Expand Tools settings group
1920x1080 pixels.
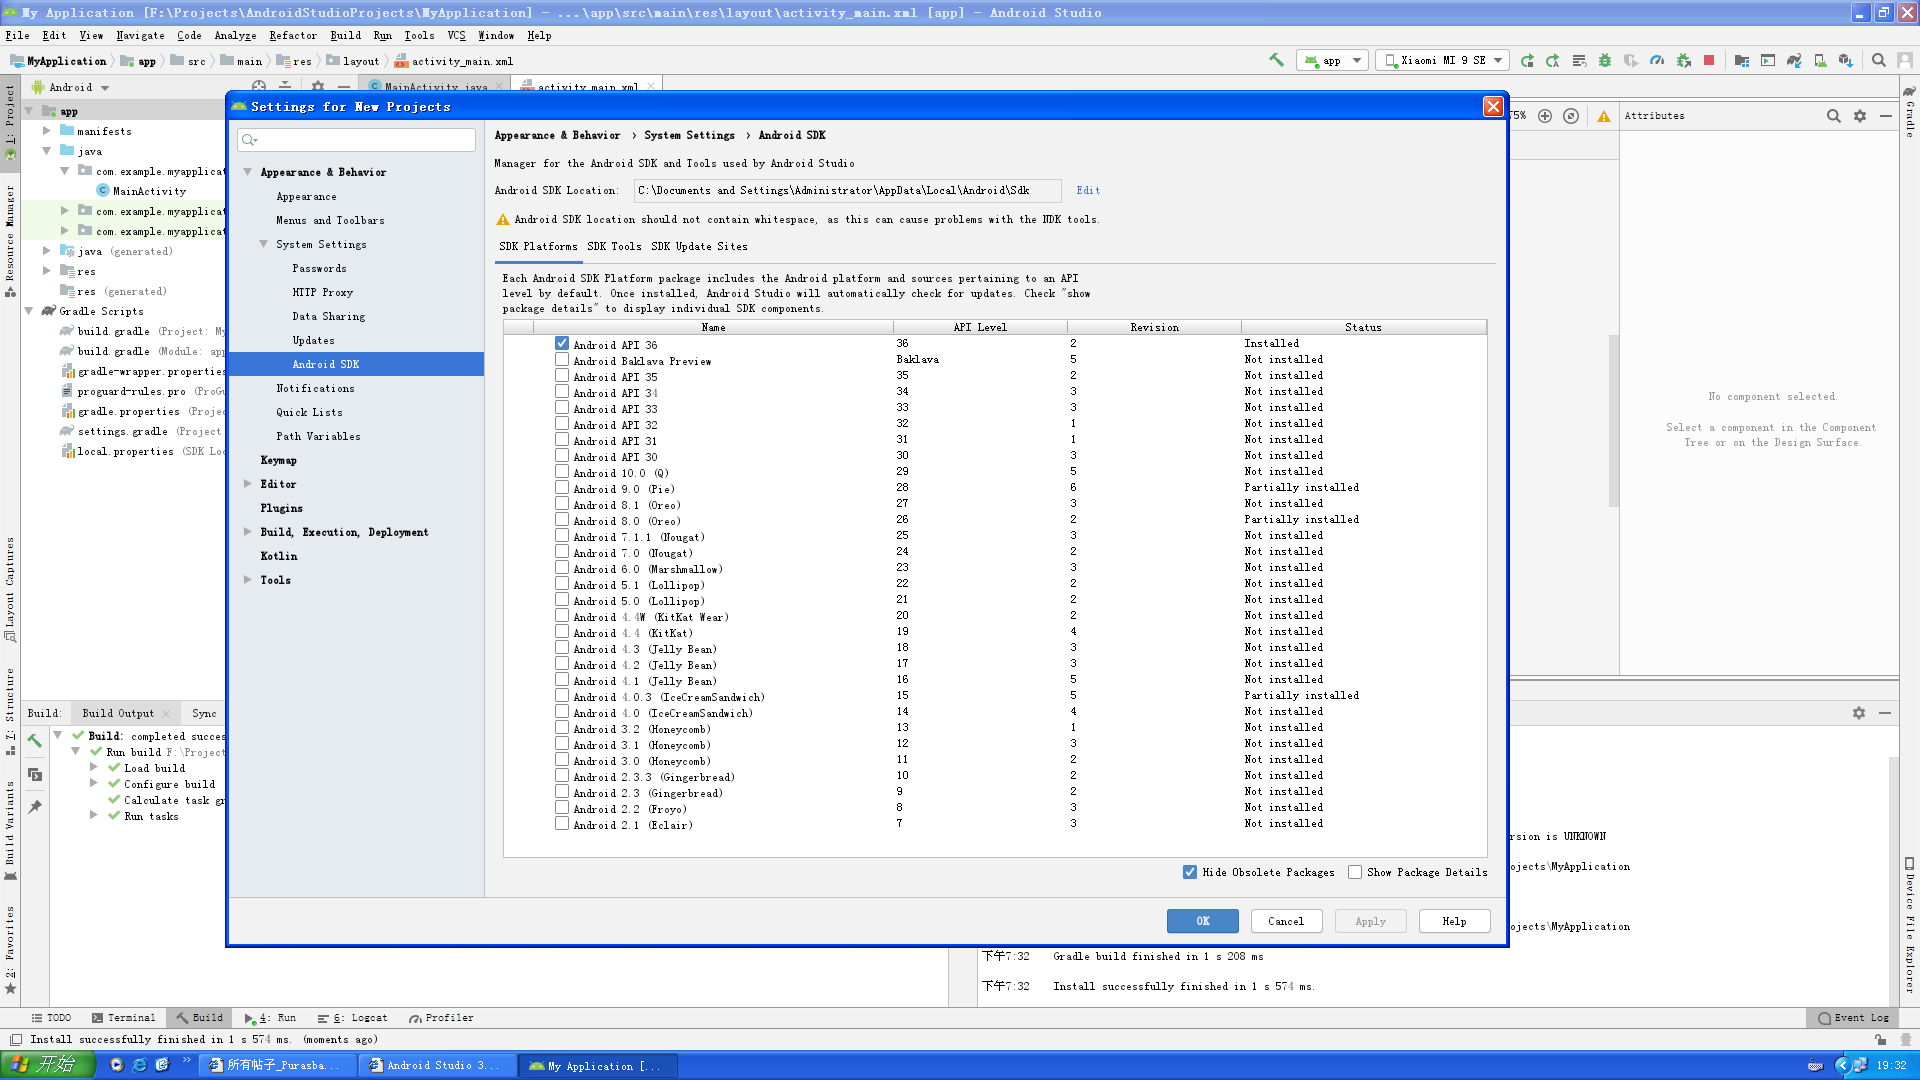click(x=248, y=580)
